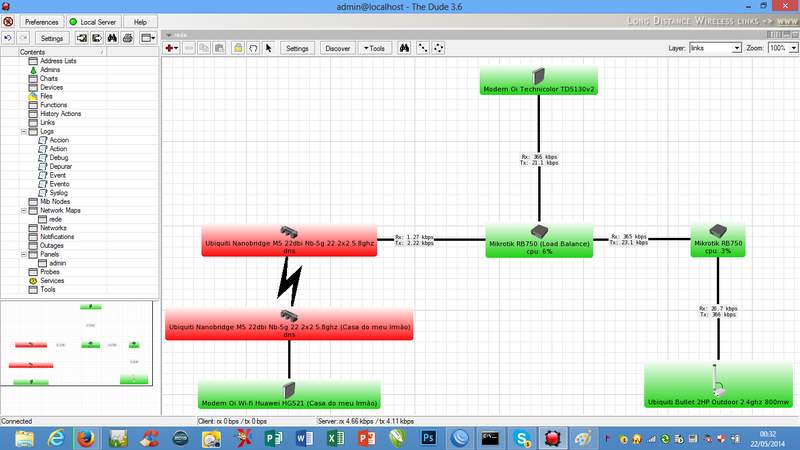Open the Layer combo box

(715, 48)
